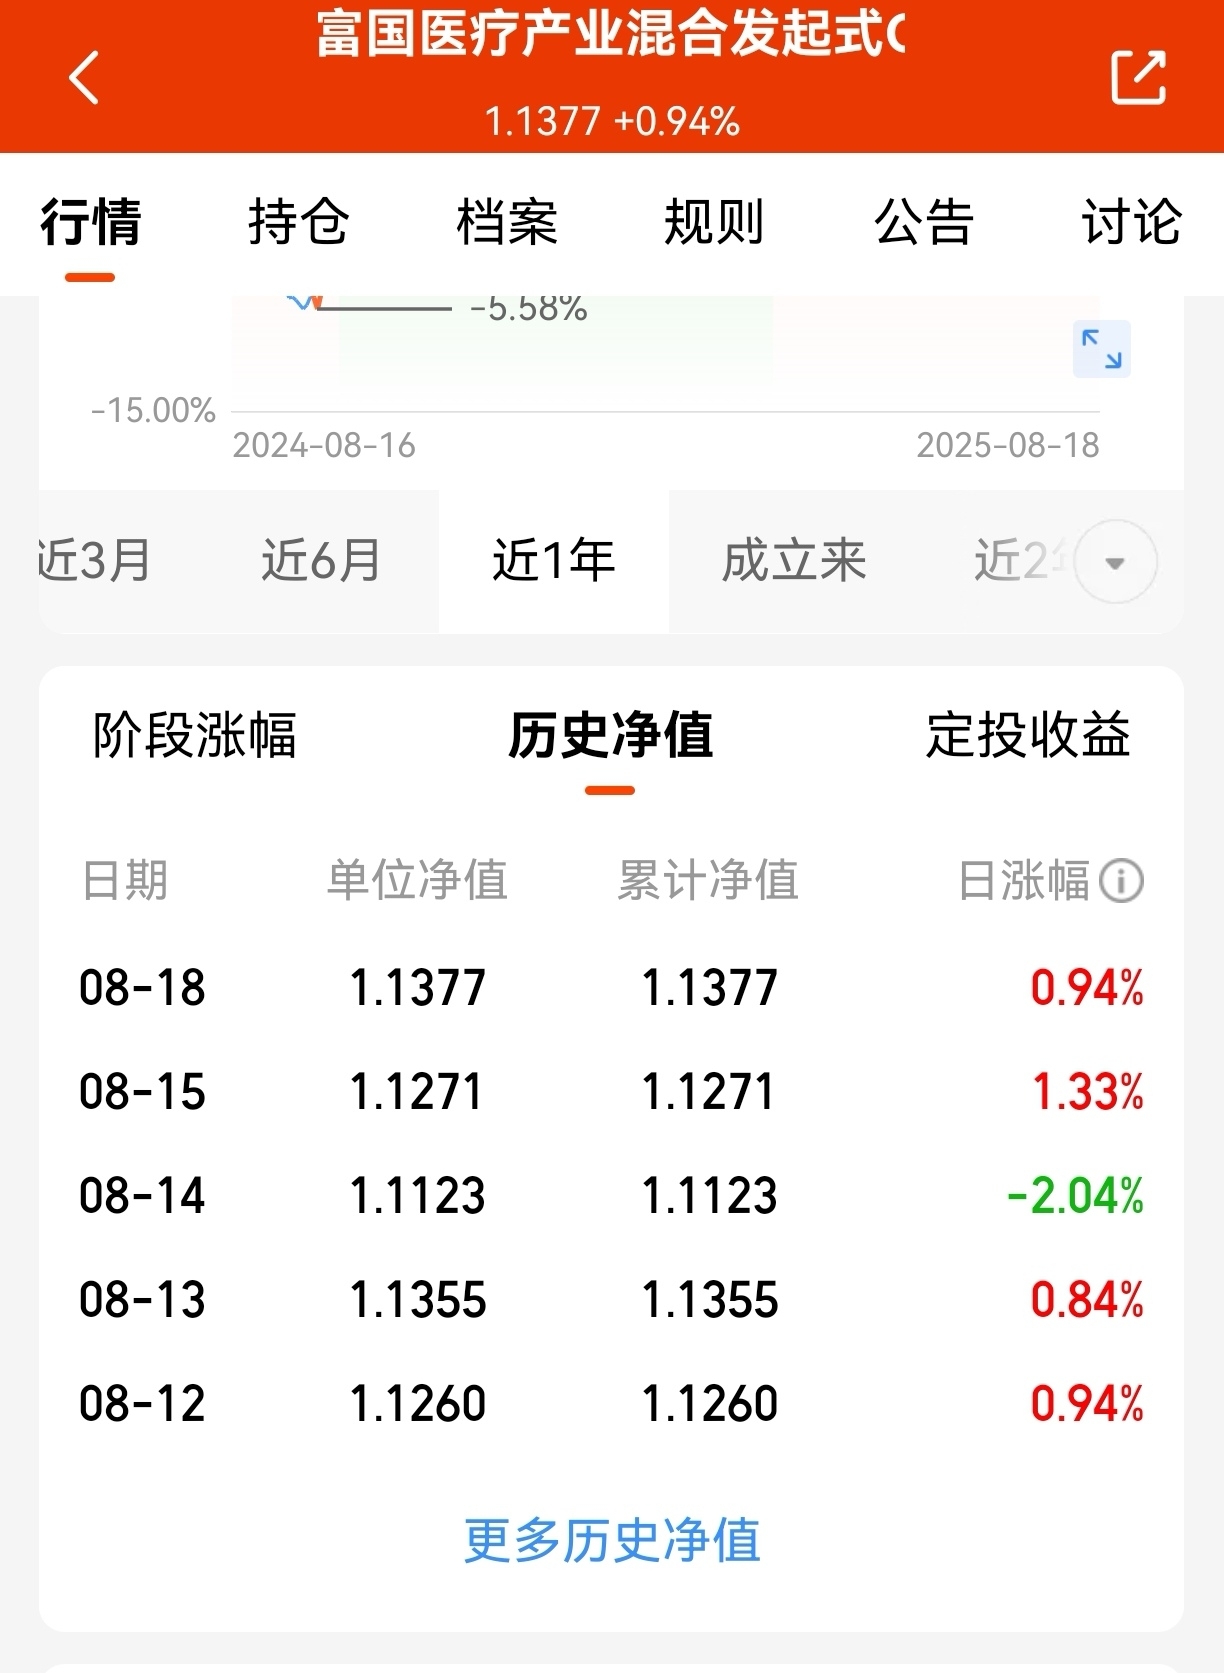Open the time range dropdown arrow

[1115, 562]
